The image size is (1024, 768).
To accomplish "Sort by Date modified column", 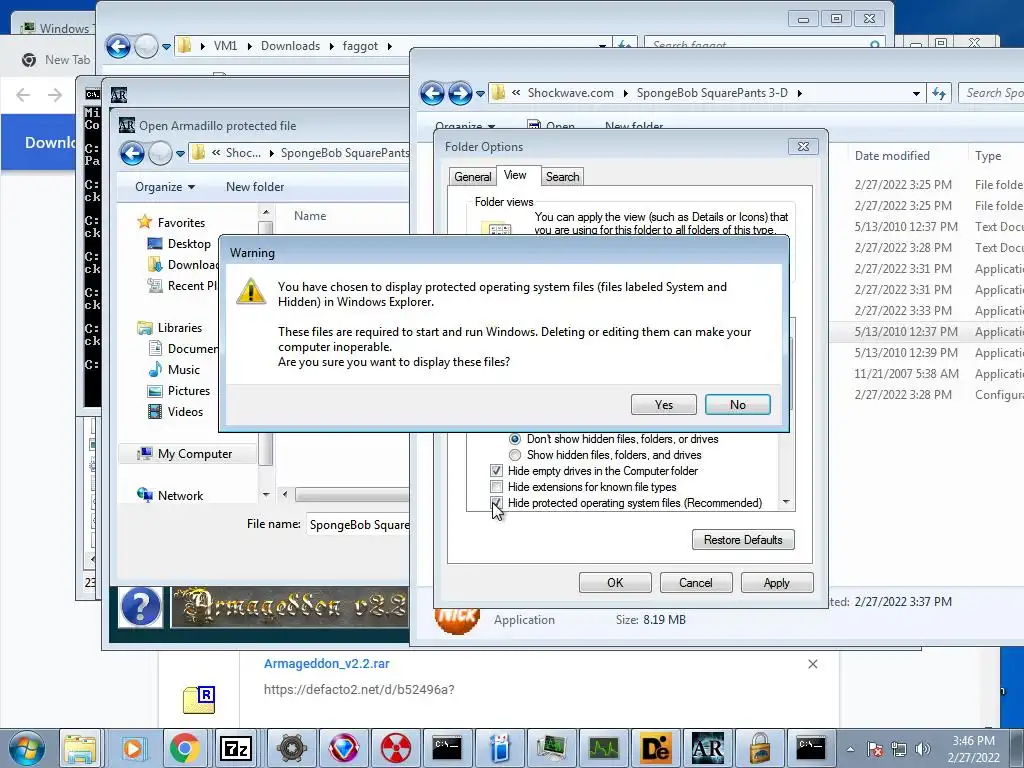I will pyautogui.click(x=892, y=155).
